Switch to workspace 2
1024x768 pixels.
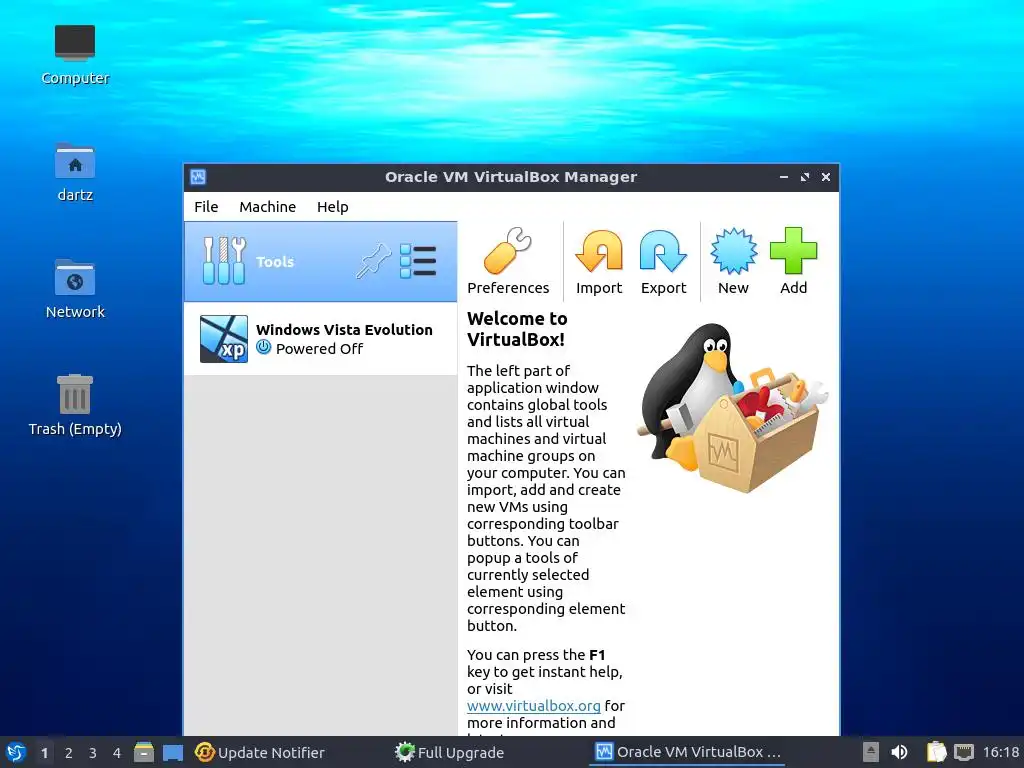[69, 753]
